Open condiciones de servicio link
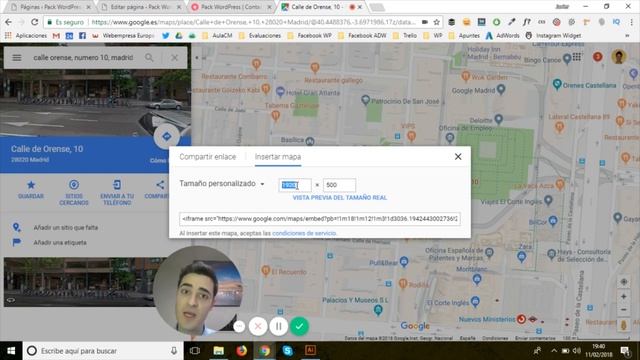 (304, 233)
